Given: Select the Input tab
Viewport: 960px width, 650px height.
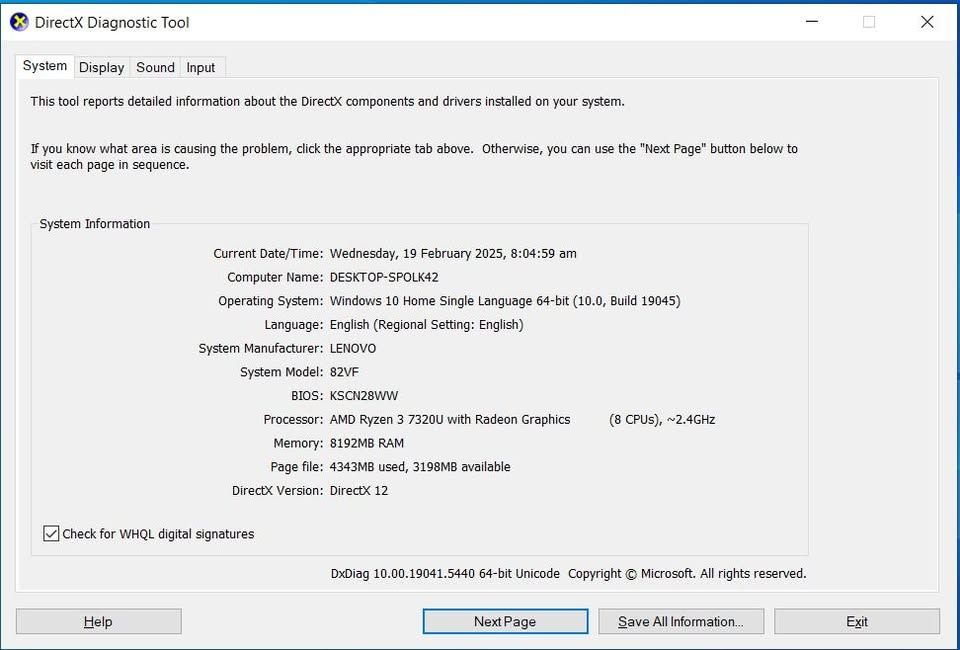Looking at the screenshot, I should click(x=201, y=67).
